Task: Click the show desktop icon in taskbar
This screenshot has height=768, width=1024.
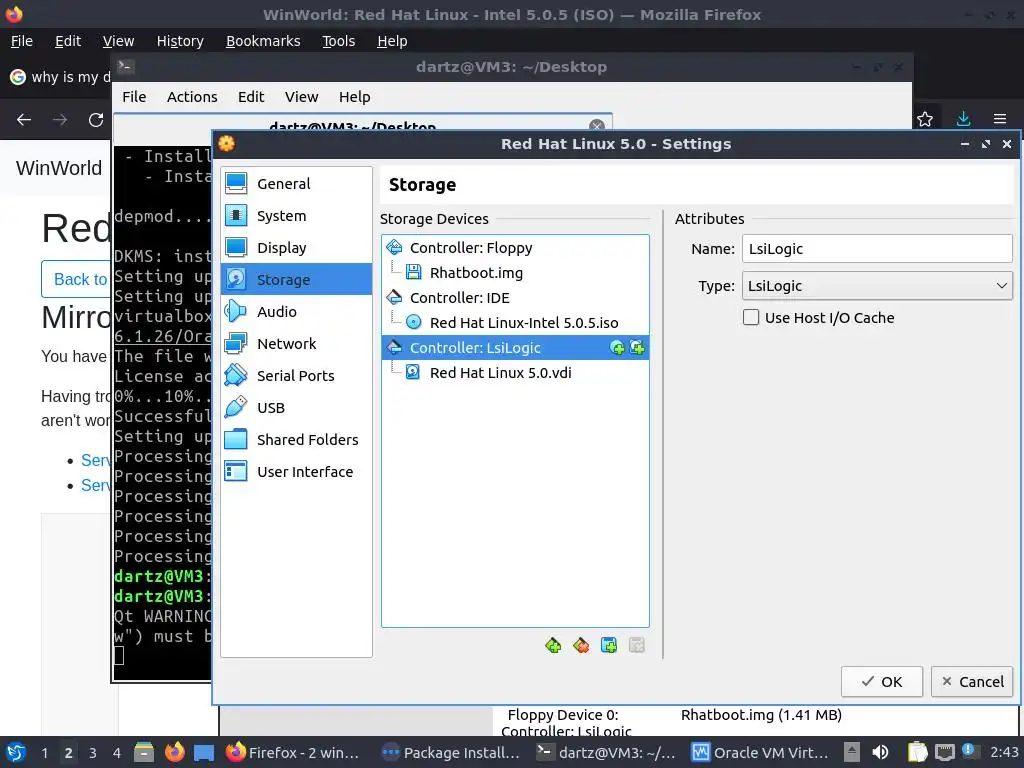Action: coord(204,752)
